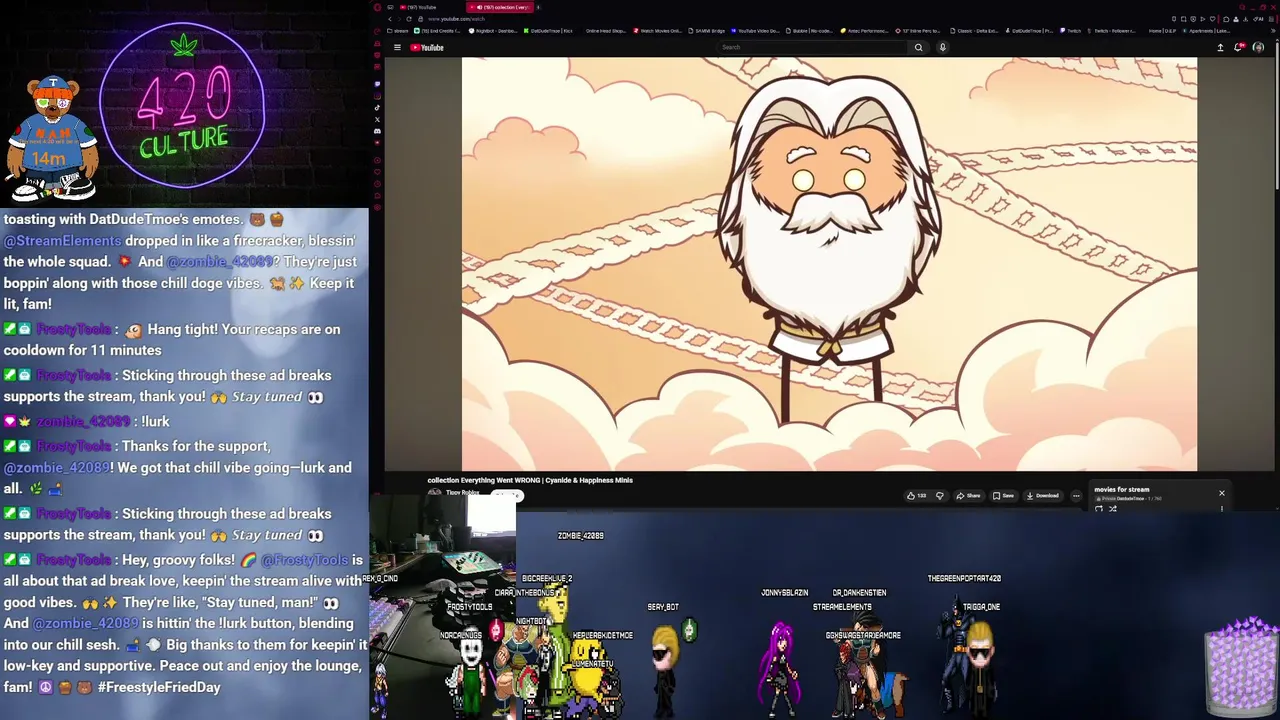Screen dimensions: 1280x720
Task: Click the snapshot camera toolbar icon
Action: coord(1183,19)
